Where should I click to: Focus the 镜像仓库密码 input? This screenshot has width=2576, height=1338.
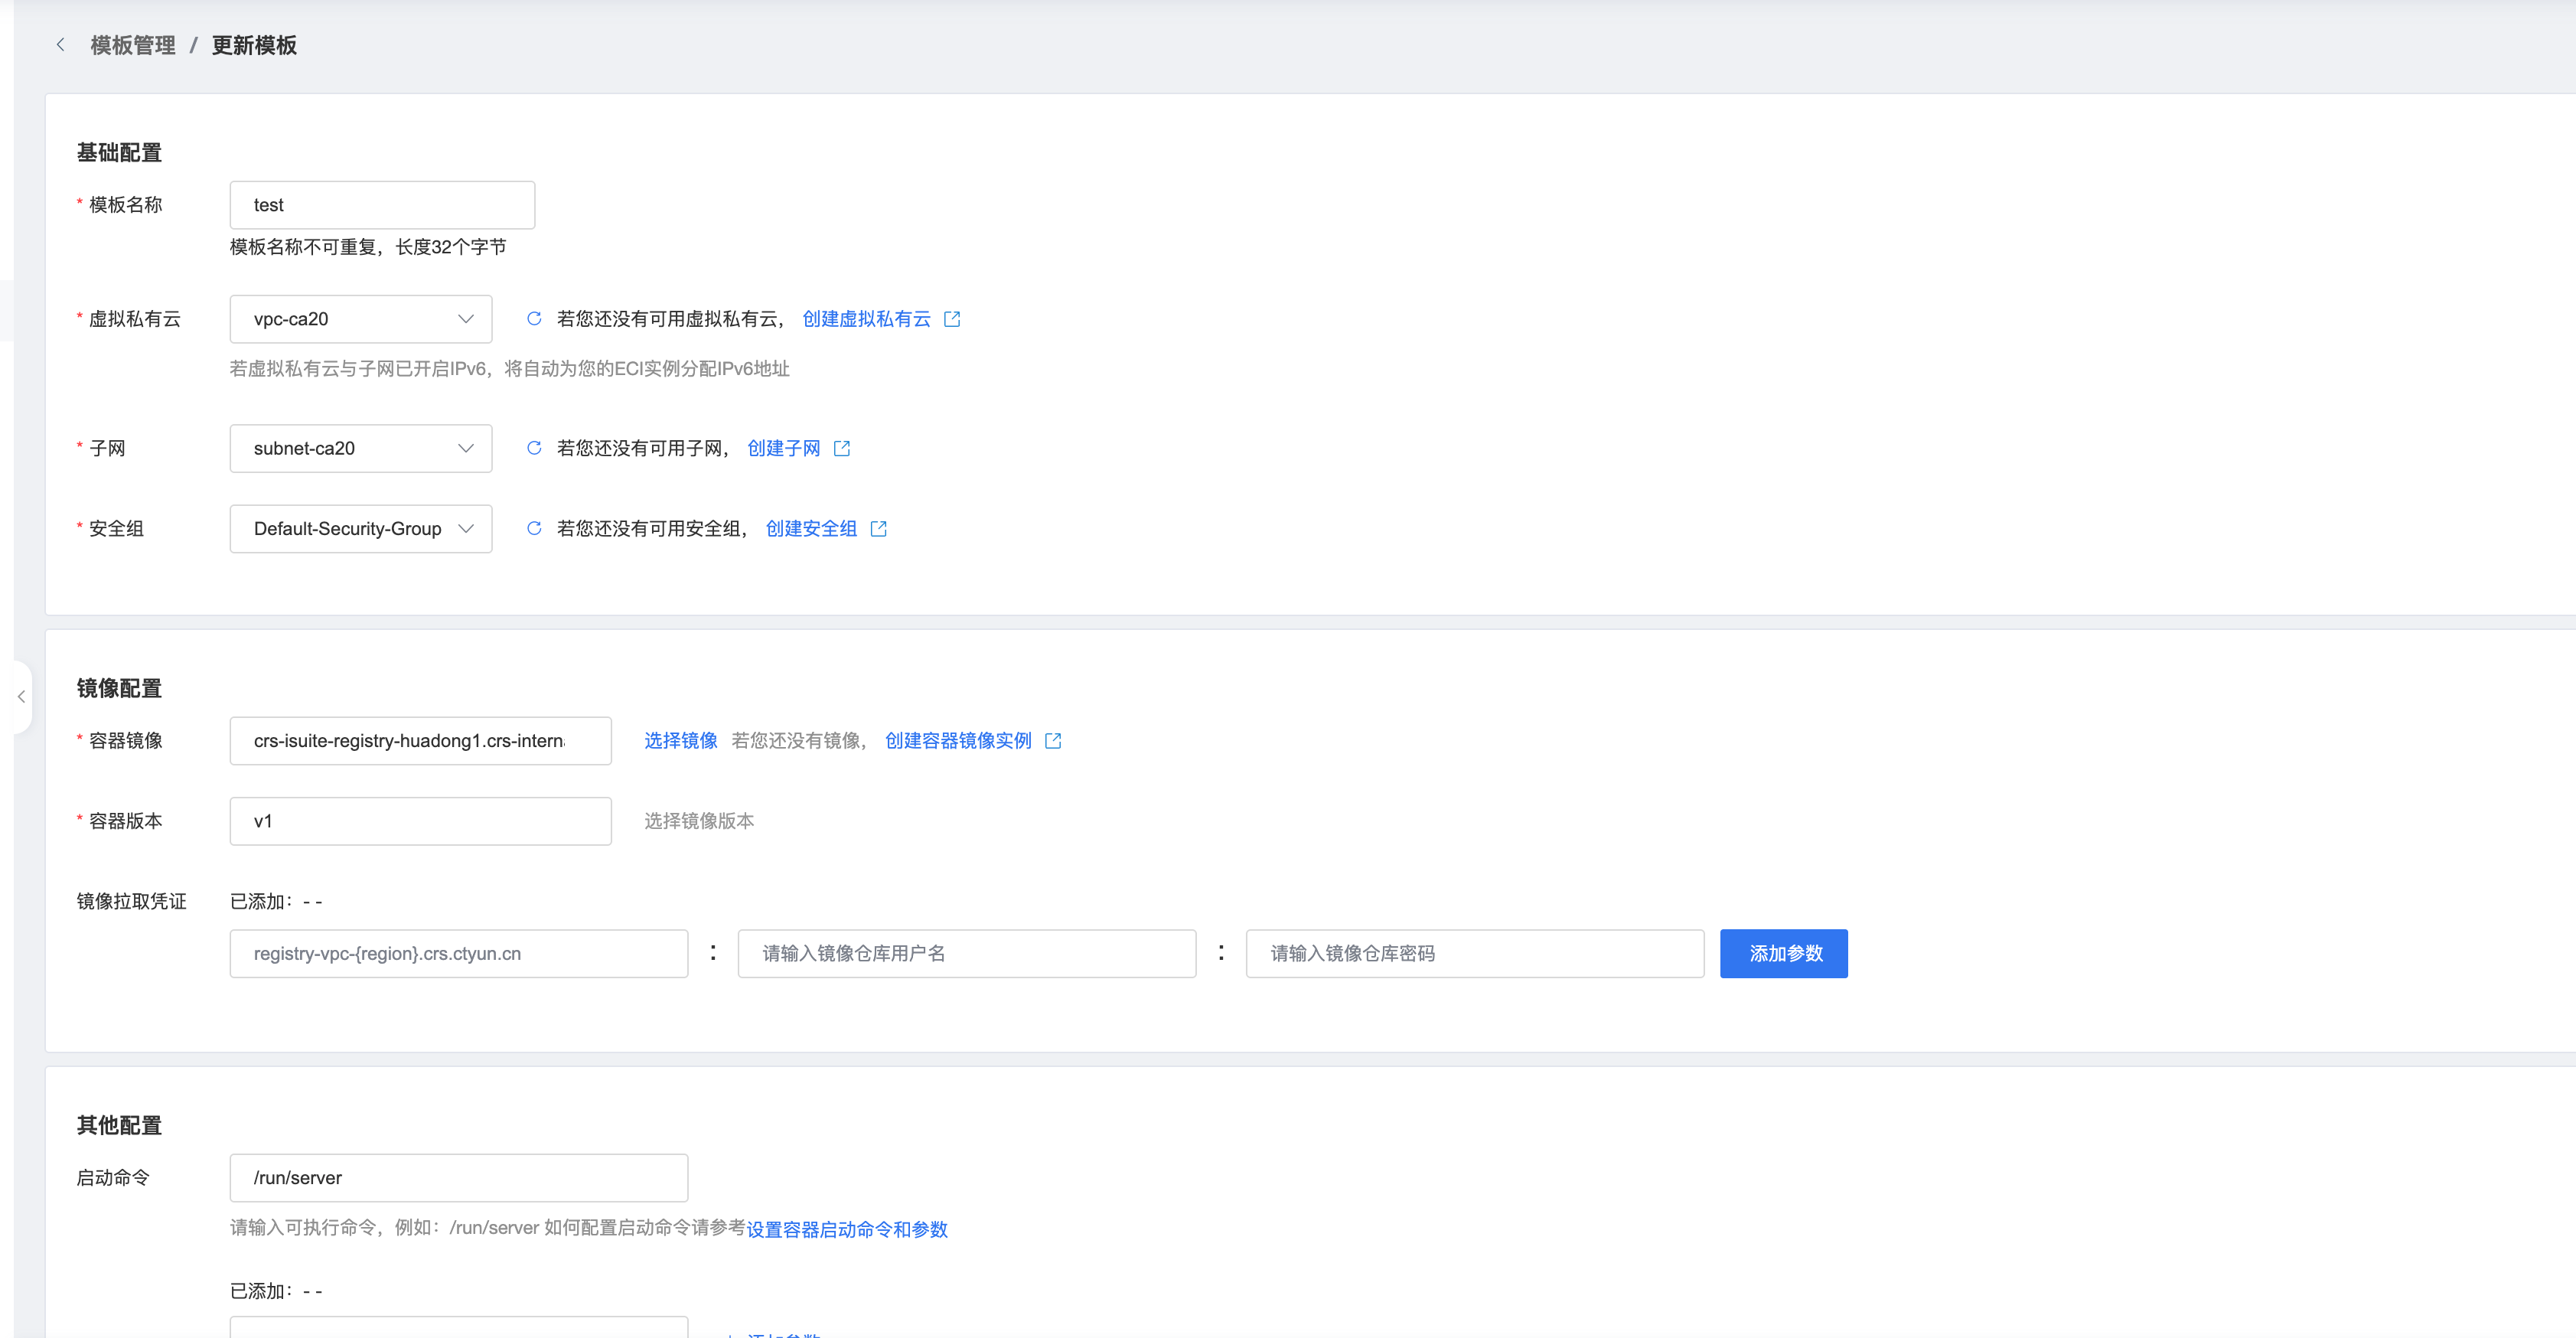1474,953
